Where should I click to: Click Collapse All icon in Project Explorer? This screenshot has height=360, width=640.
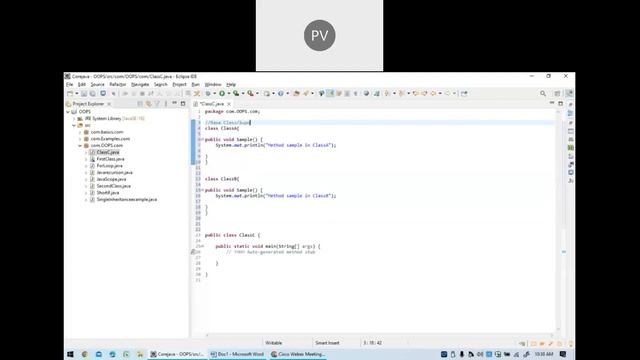pyautogui.click(x=140, y=104)
